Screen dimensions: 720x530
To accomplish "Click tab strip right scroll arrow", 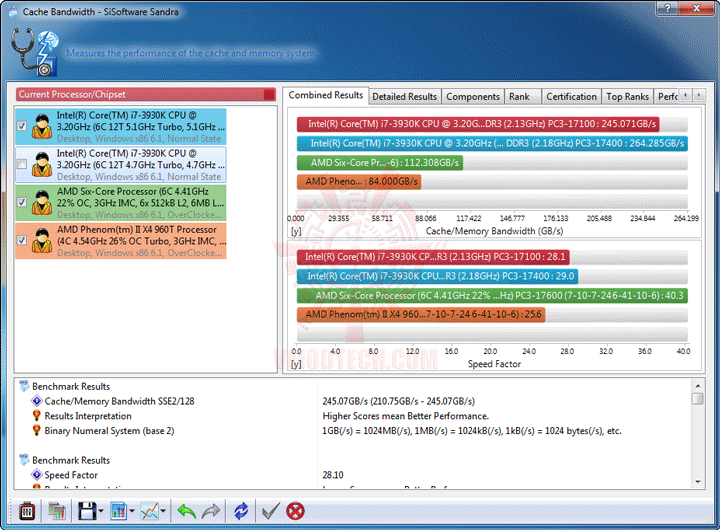I will (699, 95).
